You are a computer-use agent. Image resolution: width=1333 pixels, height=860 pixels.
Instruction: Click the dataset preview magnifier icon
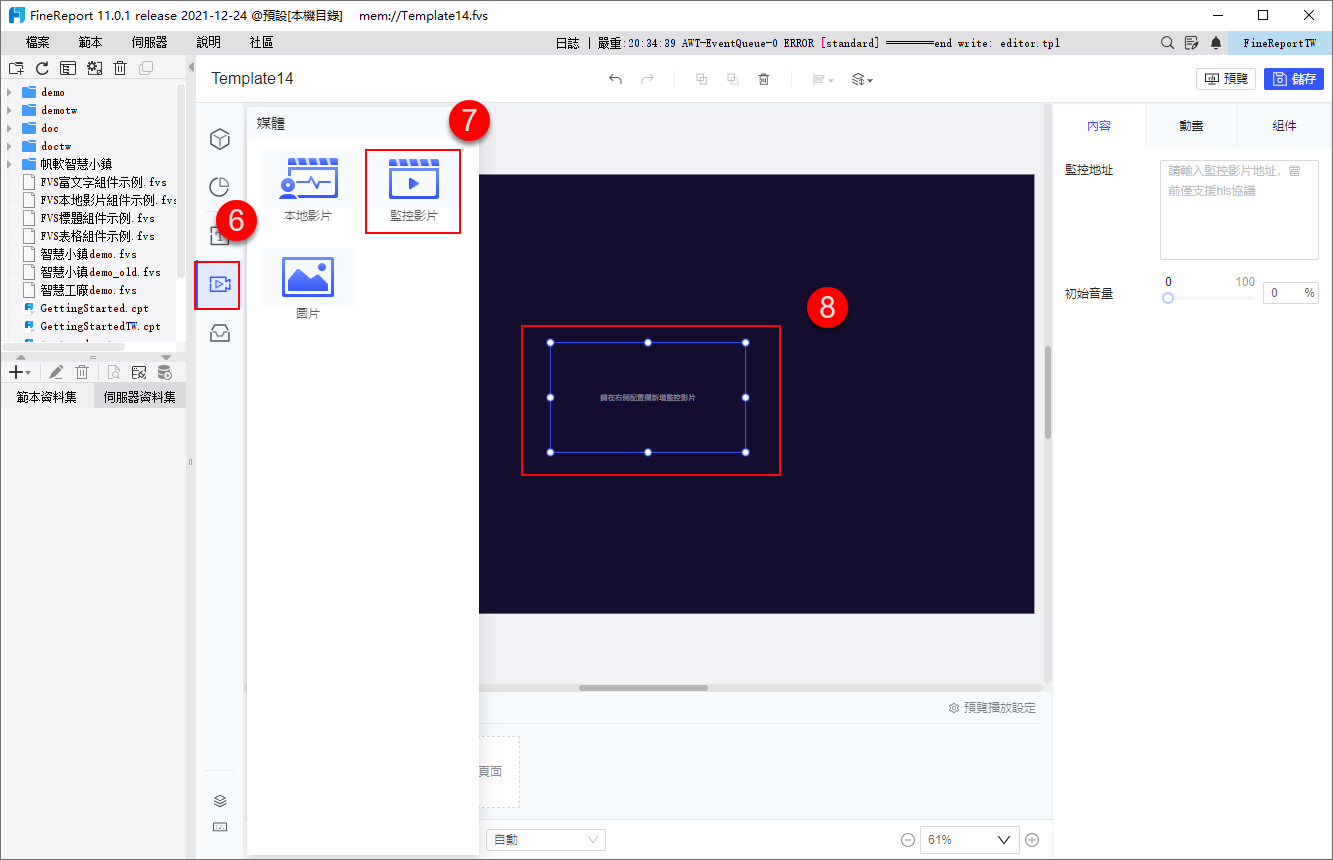coord(114,372)
